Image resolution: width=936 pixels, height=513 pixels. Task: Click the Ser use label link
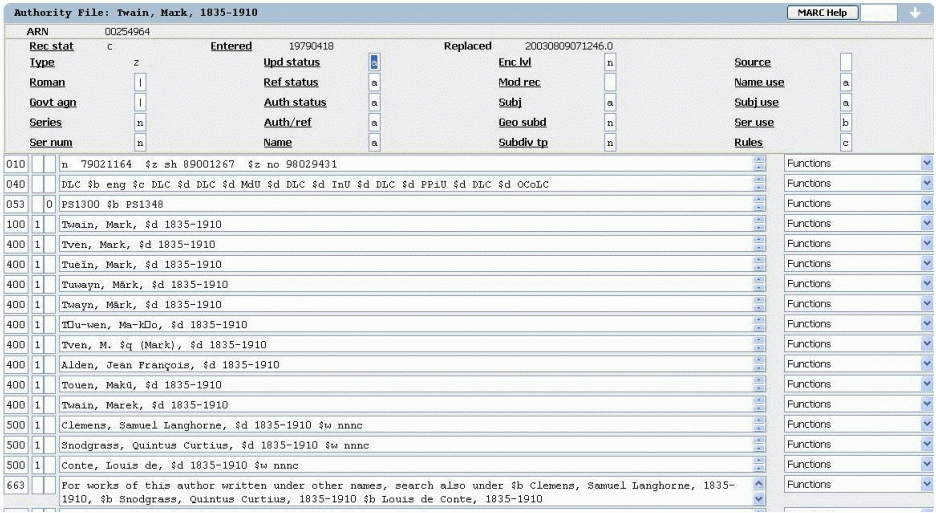point(754,122)
